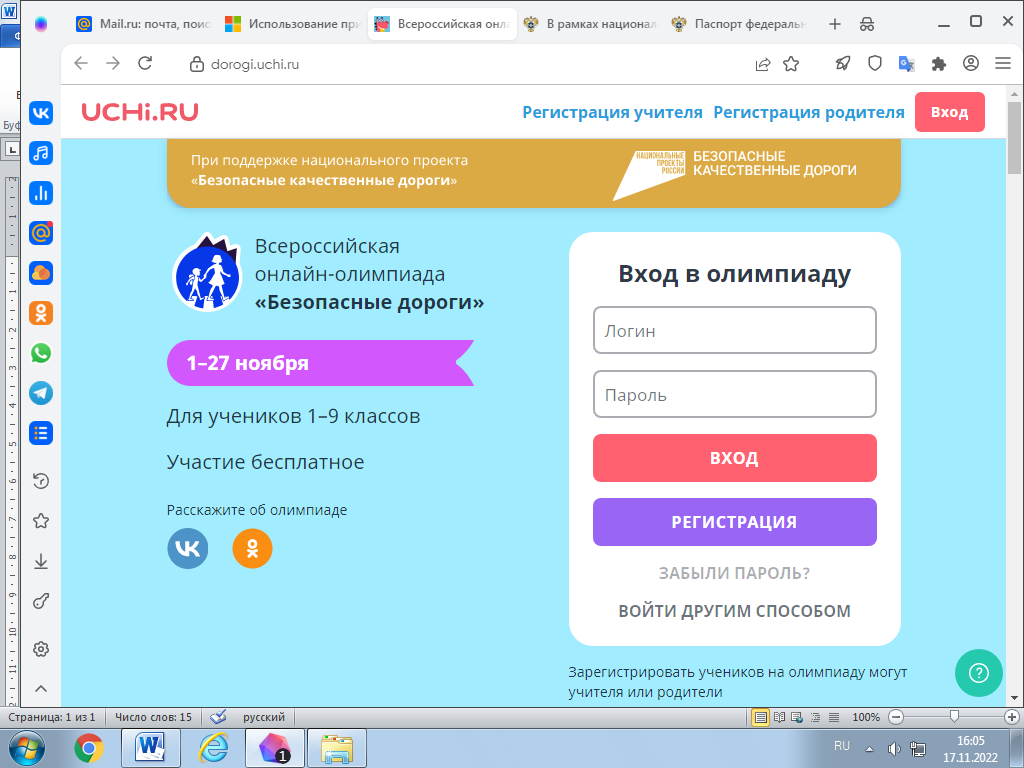Click the Word spell check status icon
Viewport: 1024px width, 768px height.
(218, 717)
